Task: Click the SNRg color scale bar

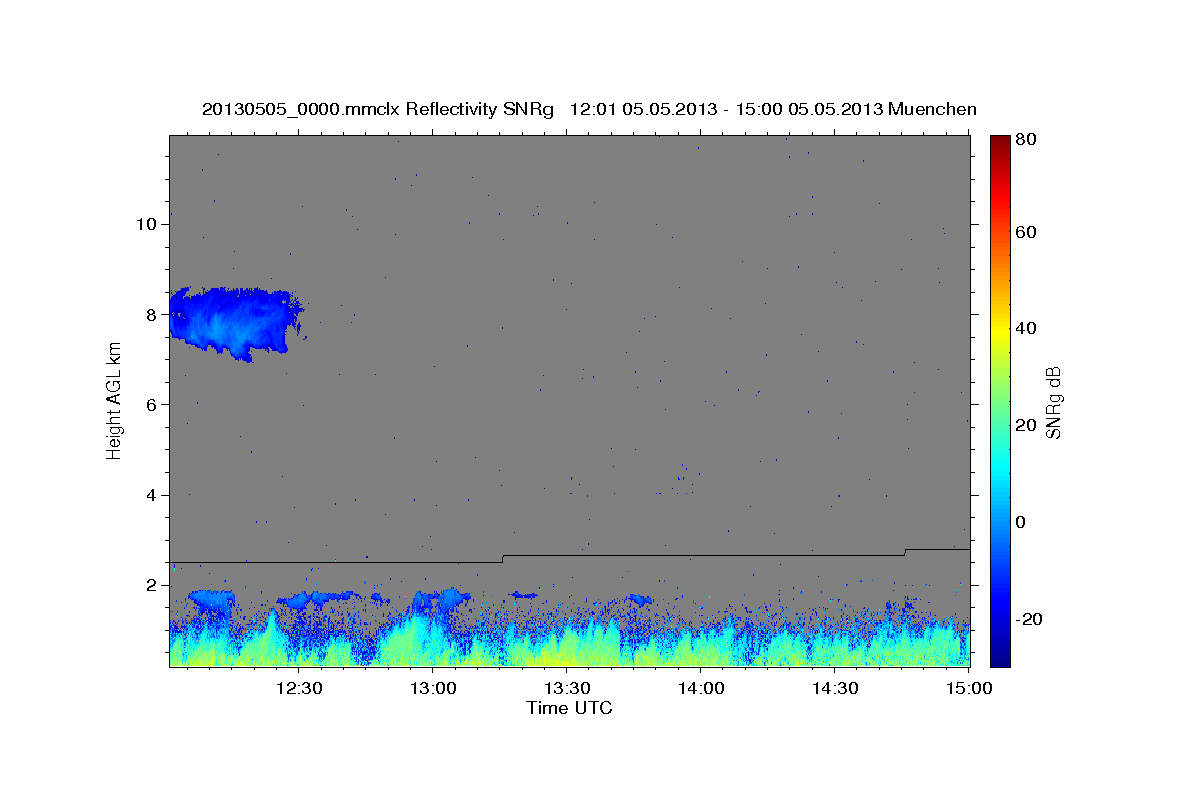Action: point(1000,401)
